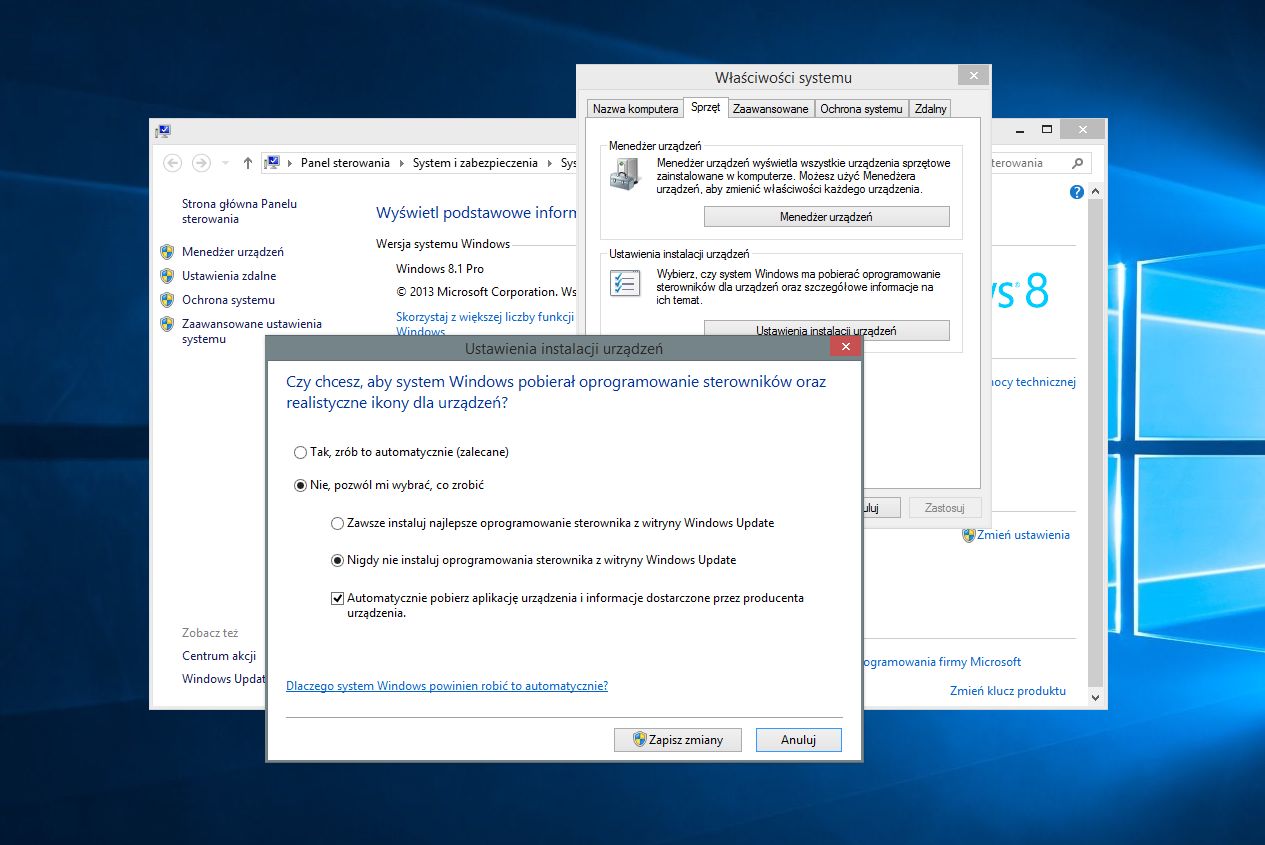This screenshot has width=1265, height=845.
Task: Expand the chevron after 'System i zabezpieczenia'
Action: (x=549, y=163)
